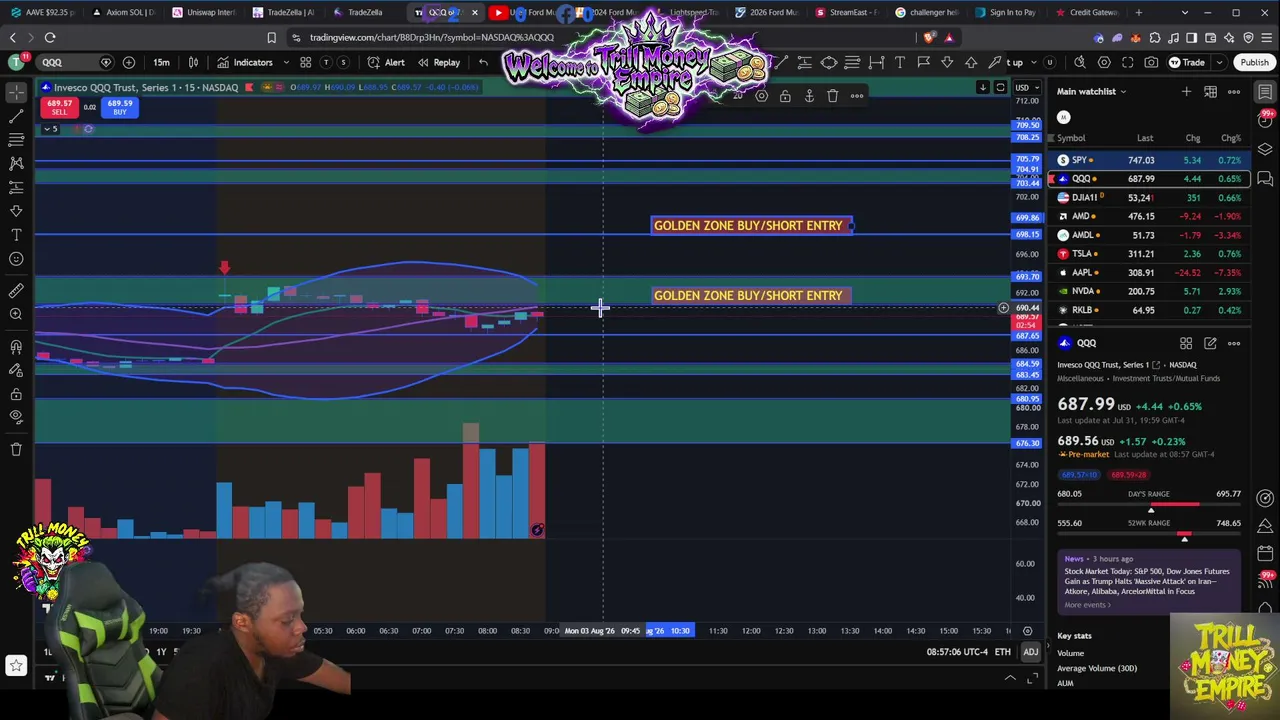Select the text annotation tool in left sidebar
The image size is (1280, 720).
click(16, 235)
